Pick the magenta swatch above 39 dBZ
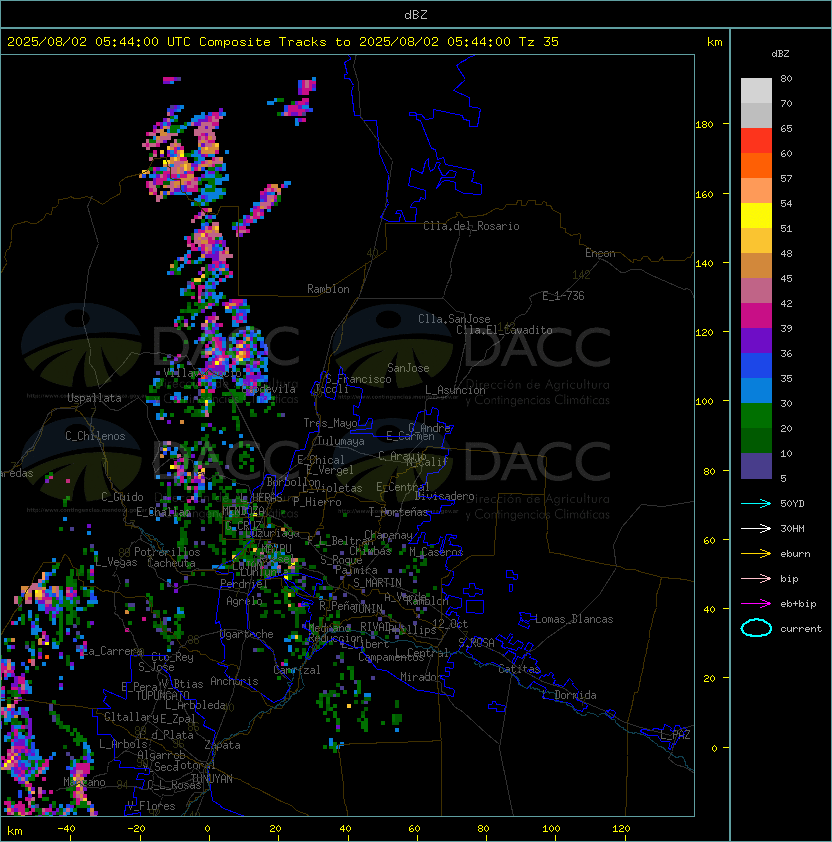Screen dimensions: 832x842 (x=756, y=316)
